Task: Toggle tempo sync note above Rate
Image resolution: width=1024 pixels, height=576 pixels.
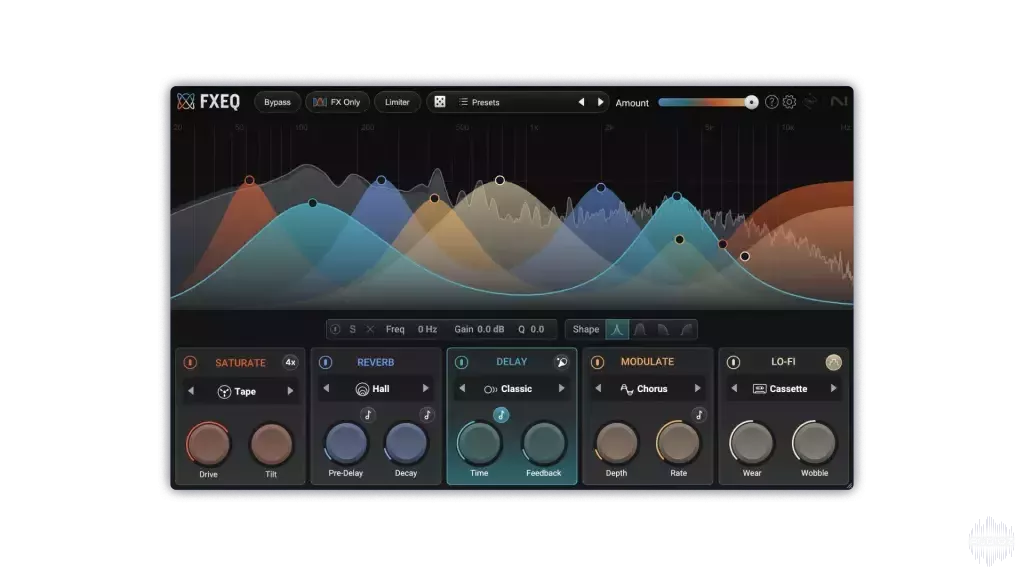Action: pos(699,415)
